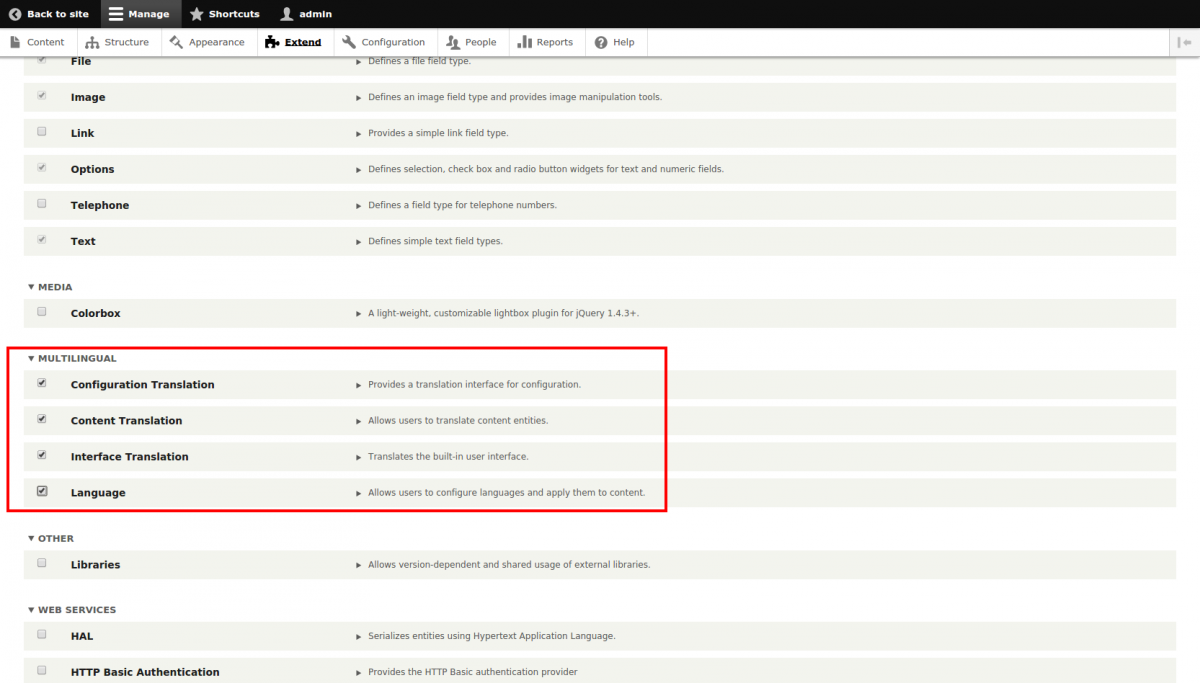Click the Language module name label
This screenshot has width=1200, height=683.
(x=98, y=493)
